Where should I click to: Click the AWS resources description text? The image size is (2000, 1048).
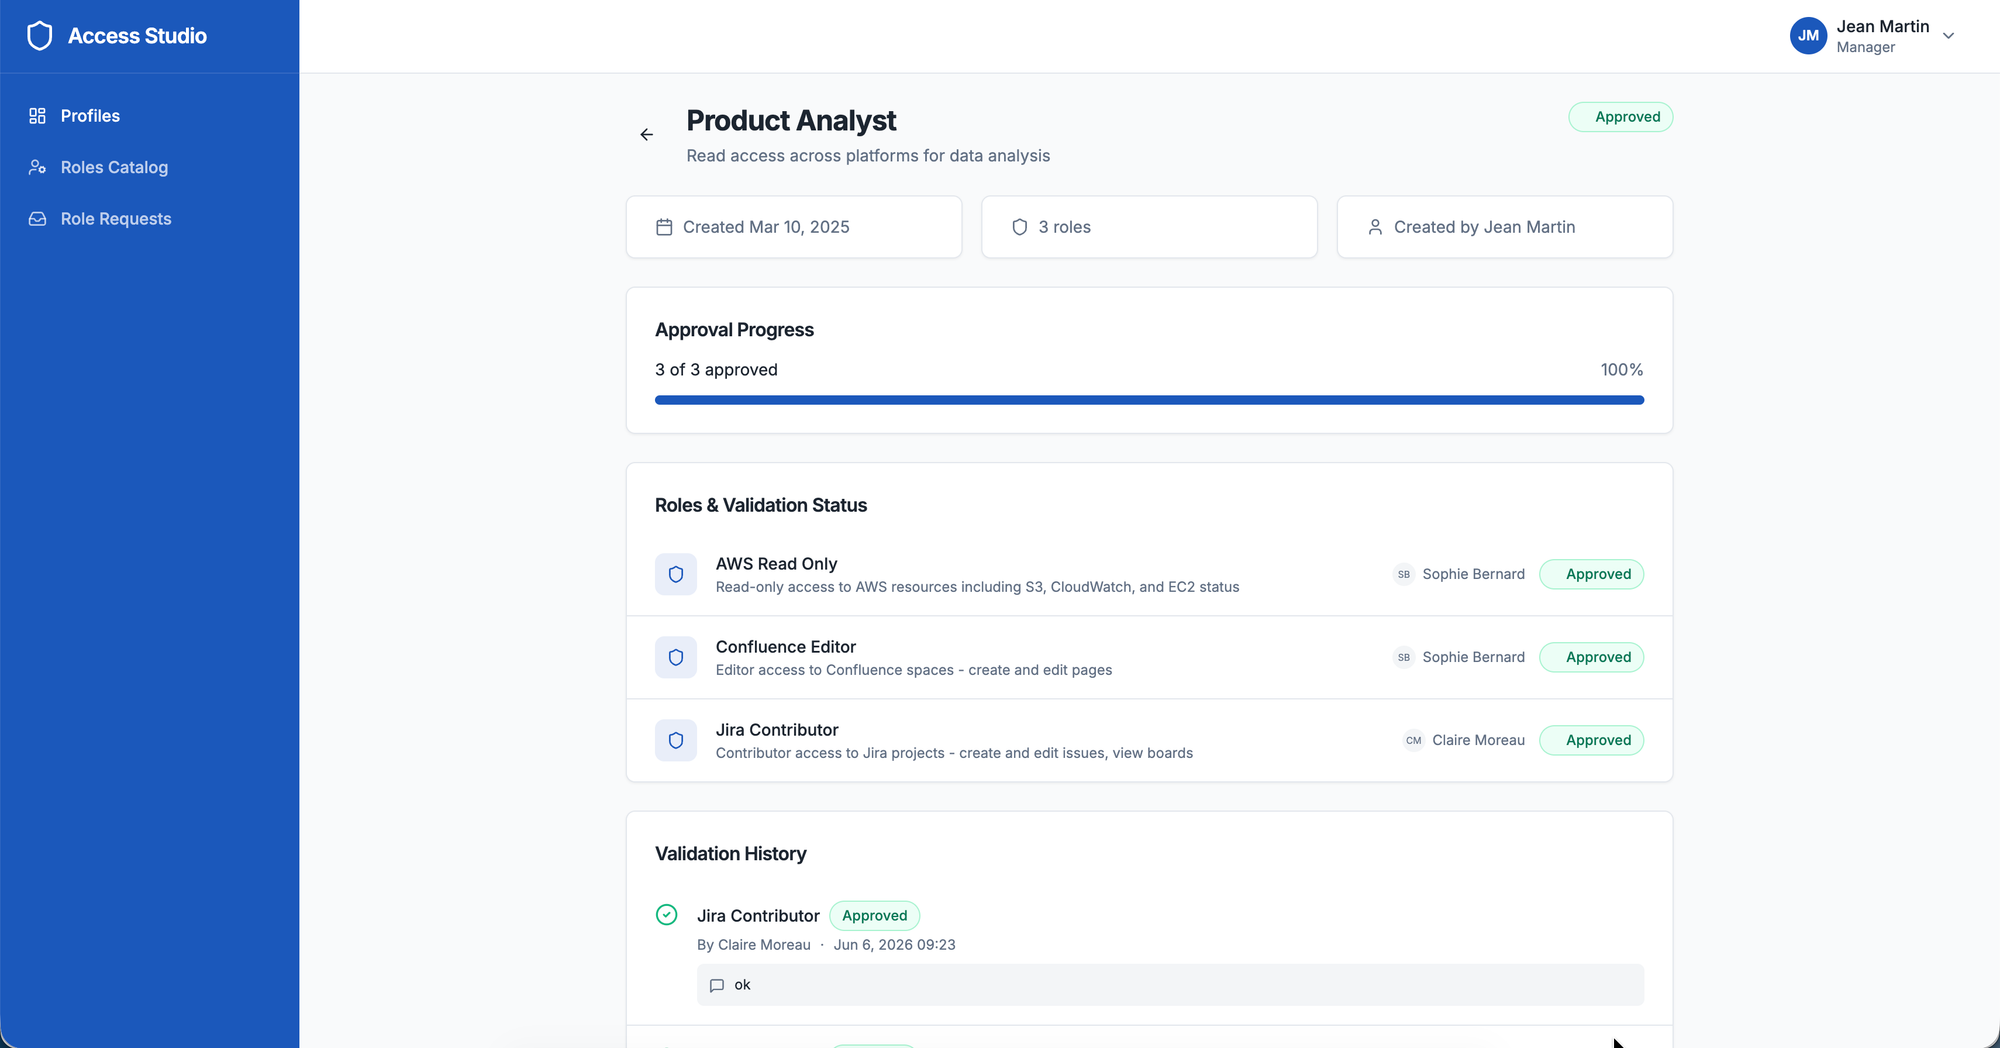pos(977,587)
